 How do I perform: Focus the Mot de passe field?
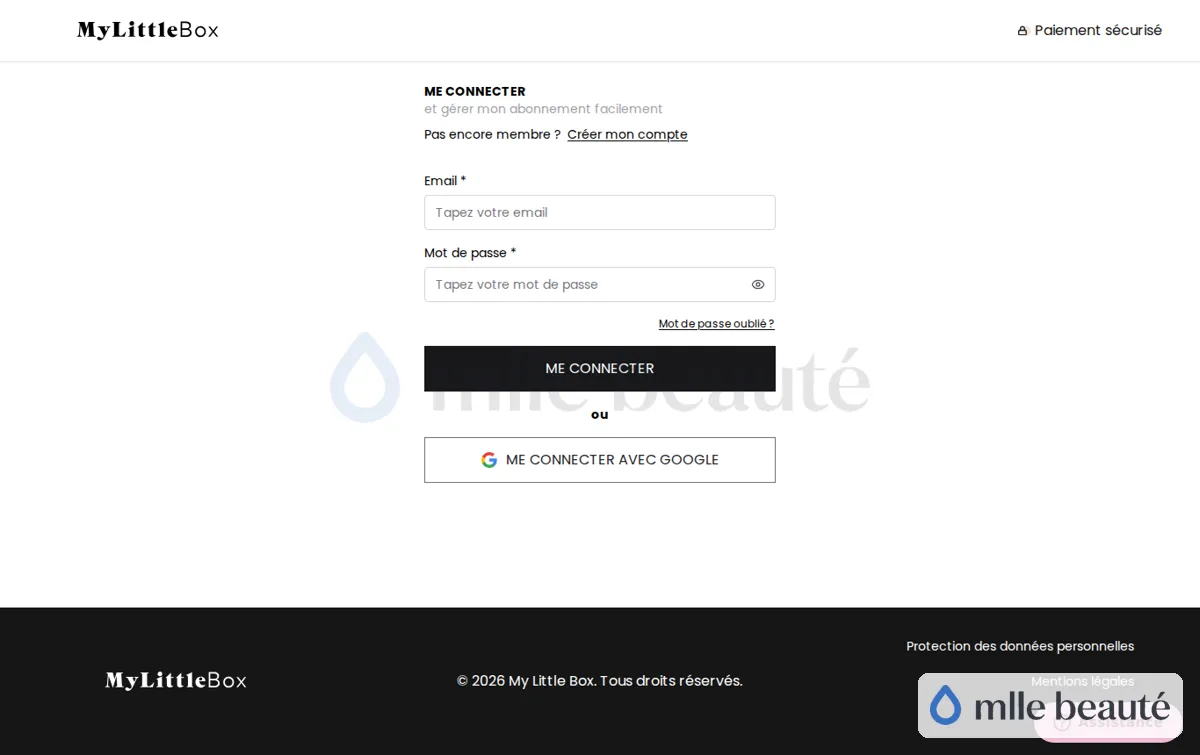600,284
